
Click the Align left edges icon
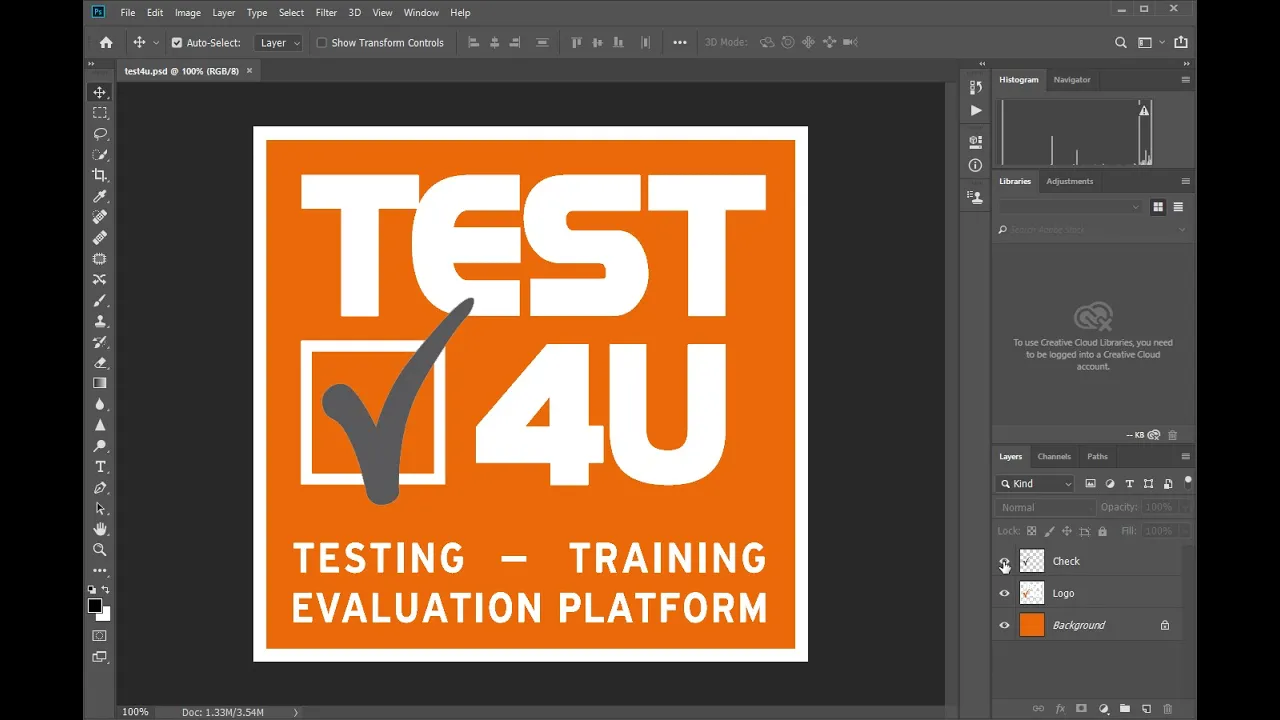474,42
